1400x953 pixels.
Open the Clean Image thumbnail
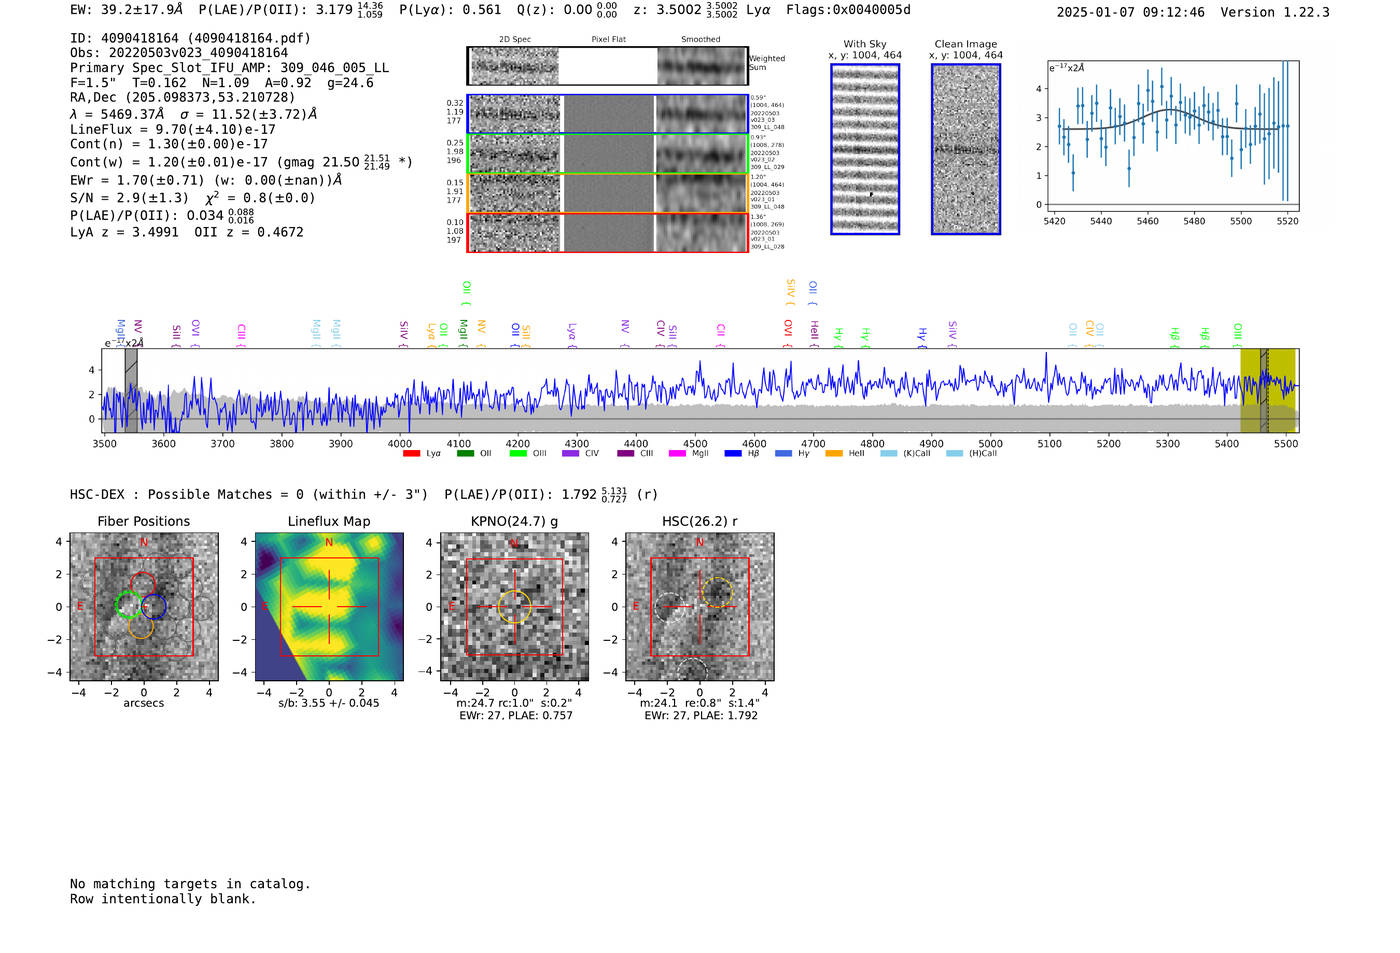[966, 149]
